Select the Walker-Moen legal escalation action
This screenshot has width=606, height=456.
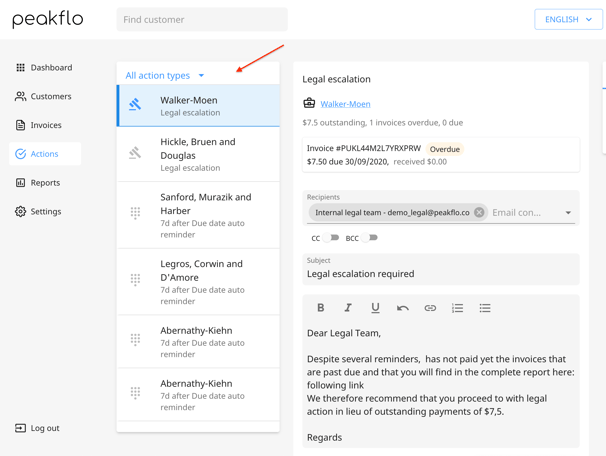click(x=198, y=106)
